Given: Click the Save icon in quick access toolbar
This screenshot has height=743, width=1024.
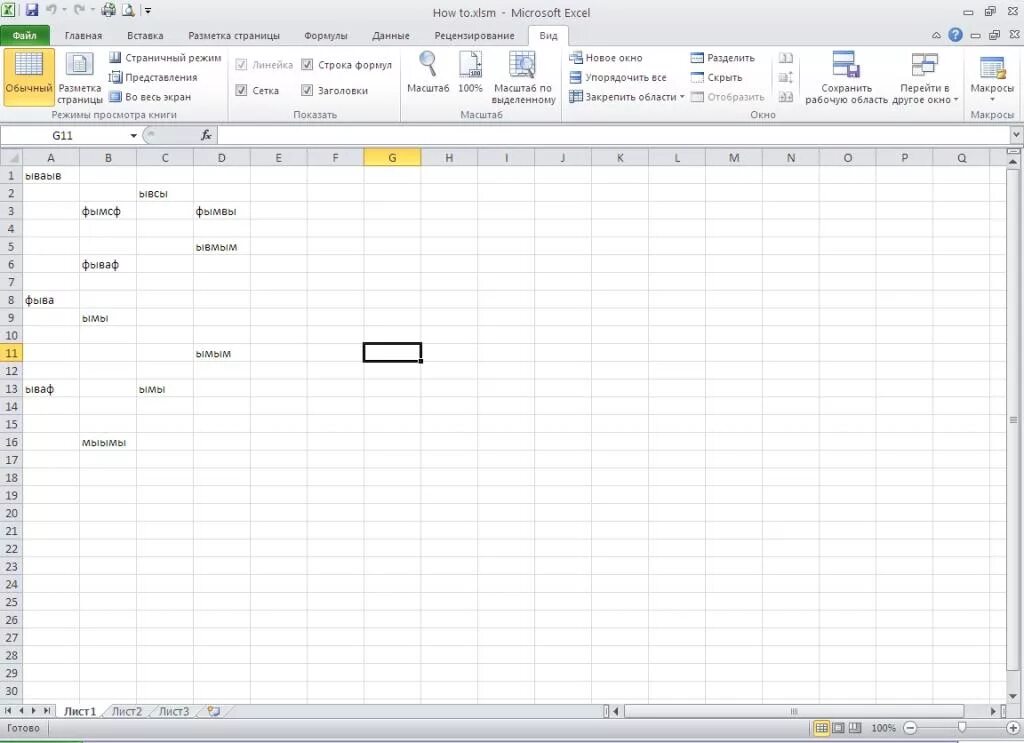Looking at the screenshot, I should pyautogui.click(x=31, y=10).
